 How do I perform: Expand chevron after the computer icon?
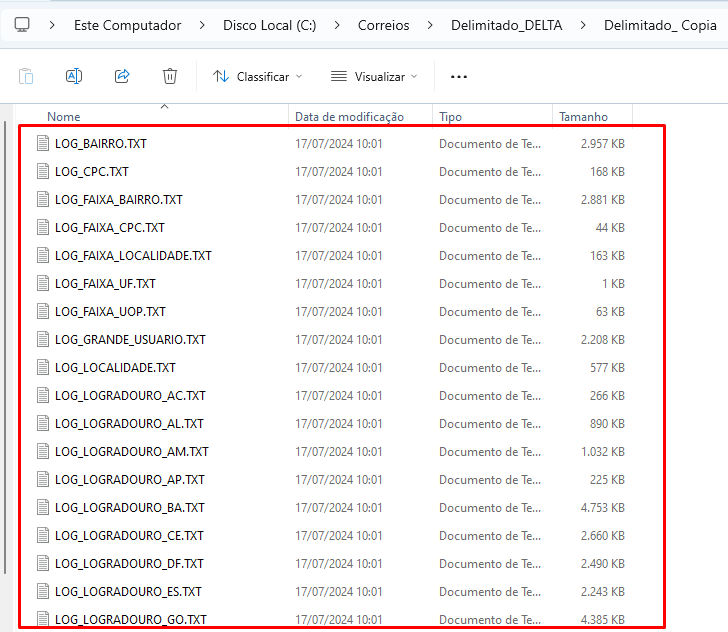(x=52, y=25)
